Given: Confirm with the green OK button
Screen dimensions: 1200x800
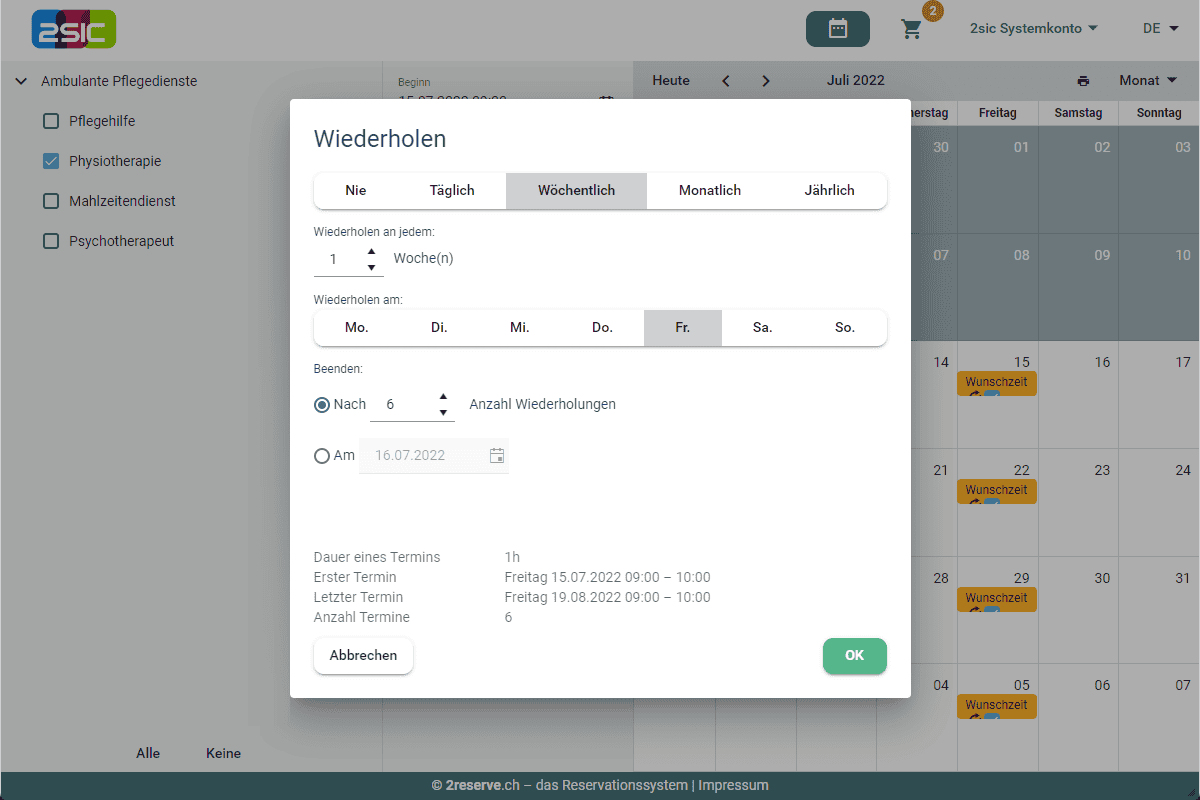Looking at the screenshot, I should click(x=854, y=656).
